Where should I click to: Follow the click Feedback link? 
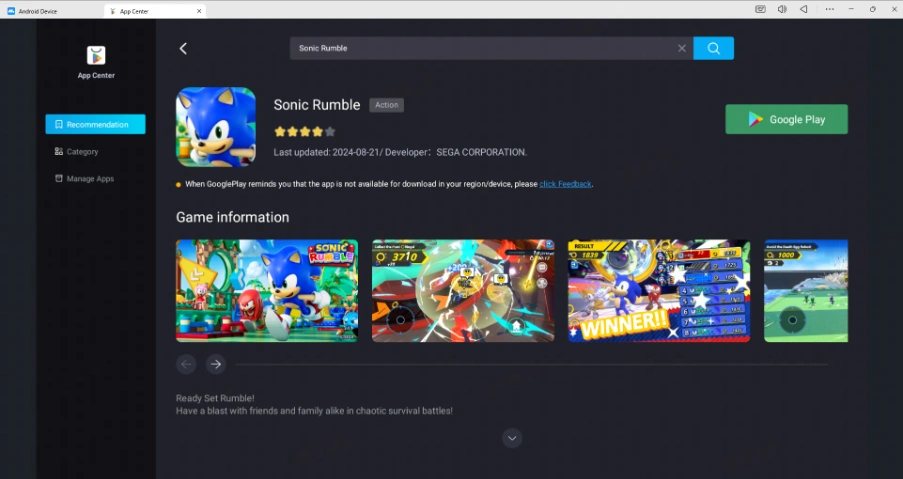click(x=565, y=184)
